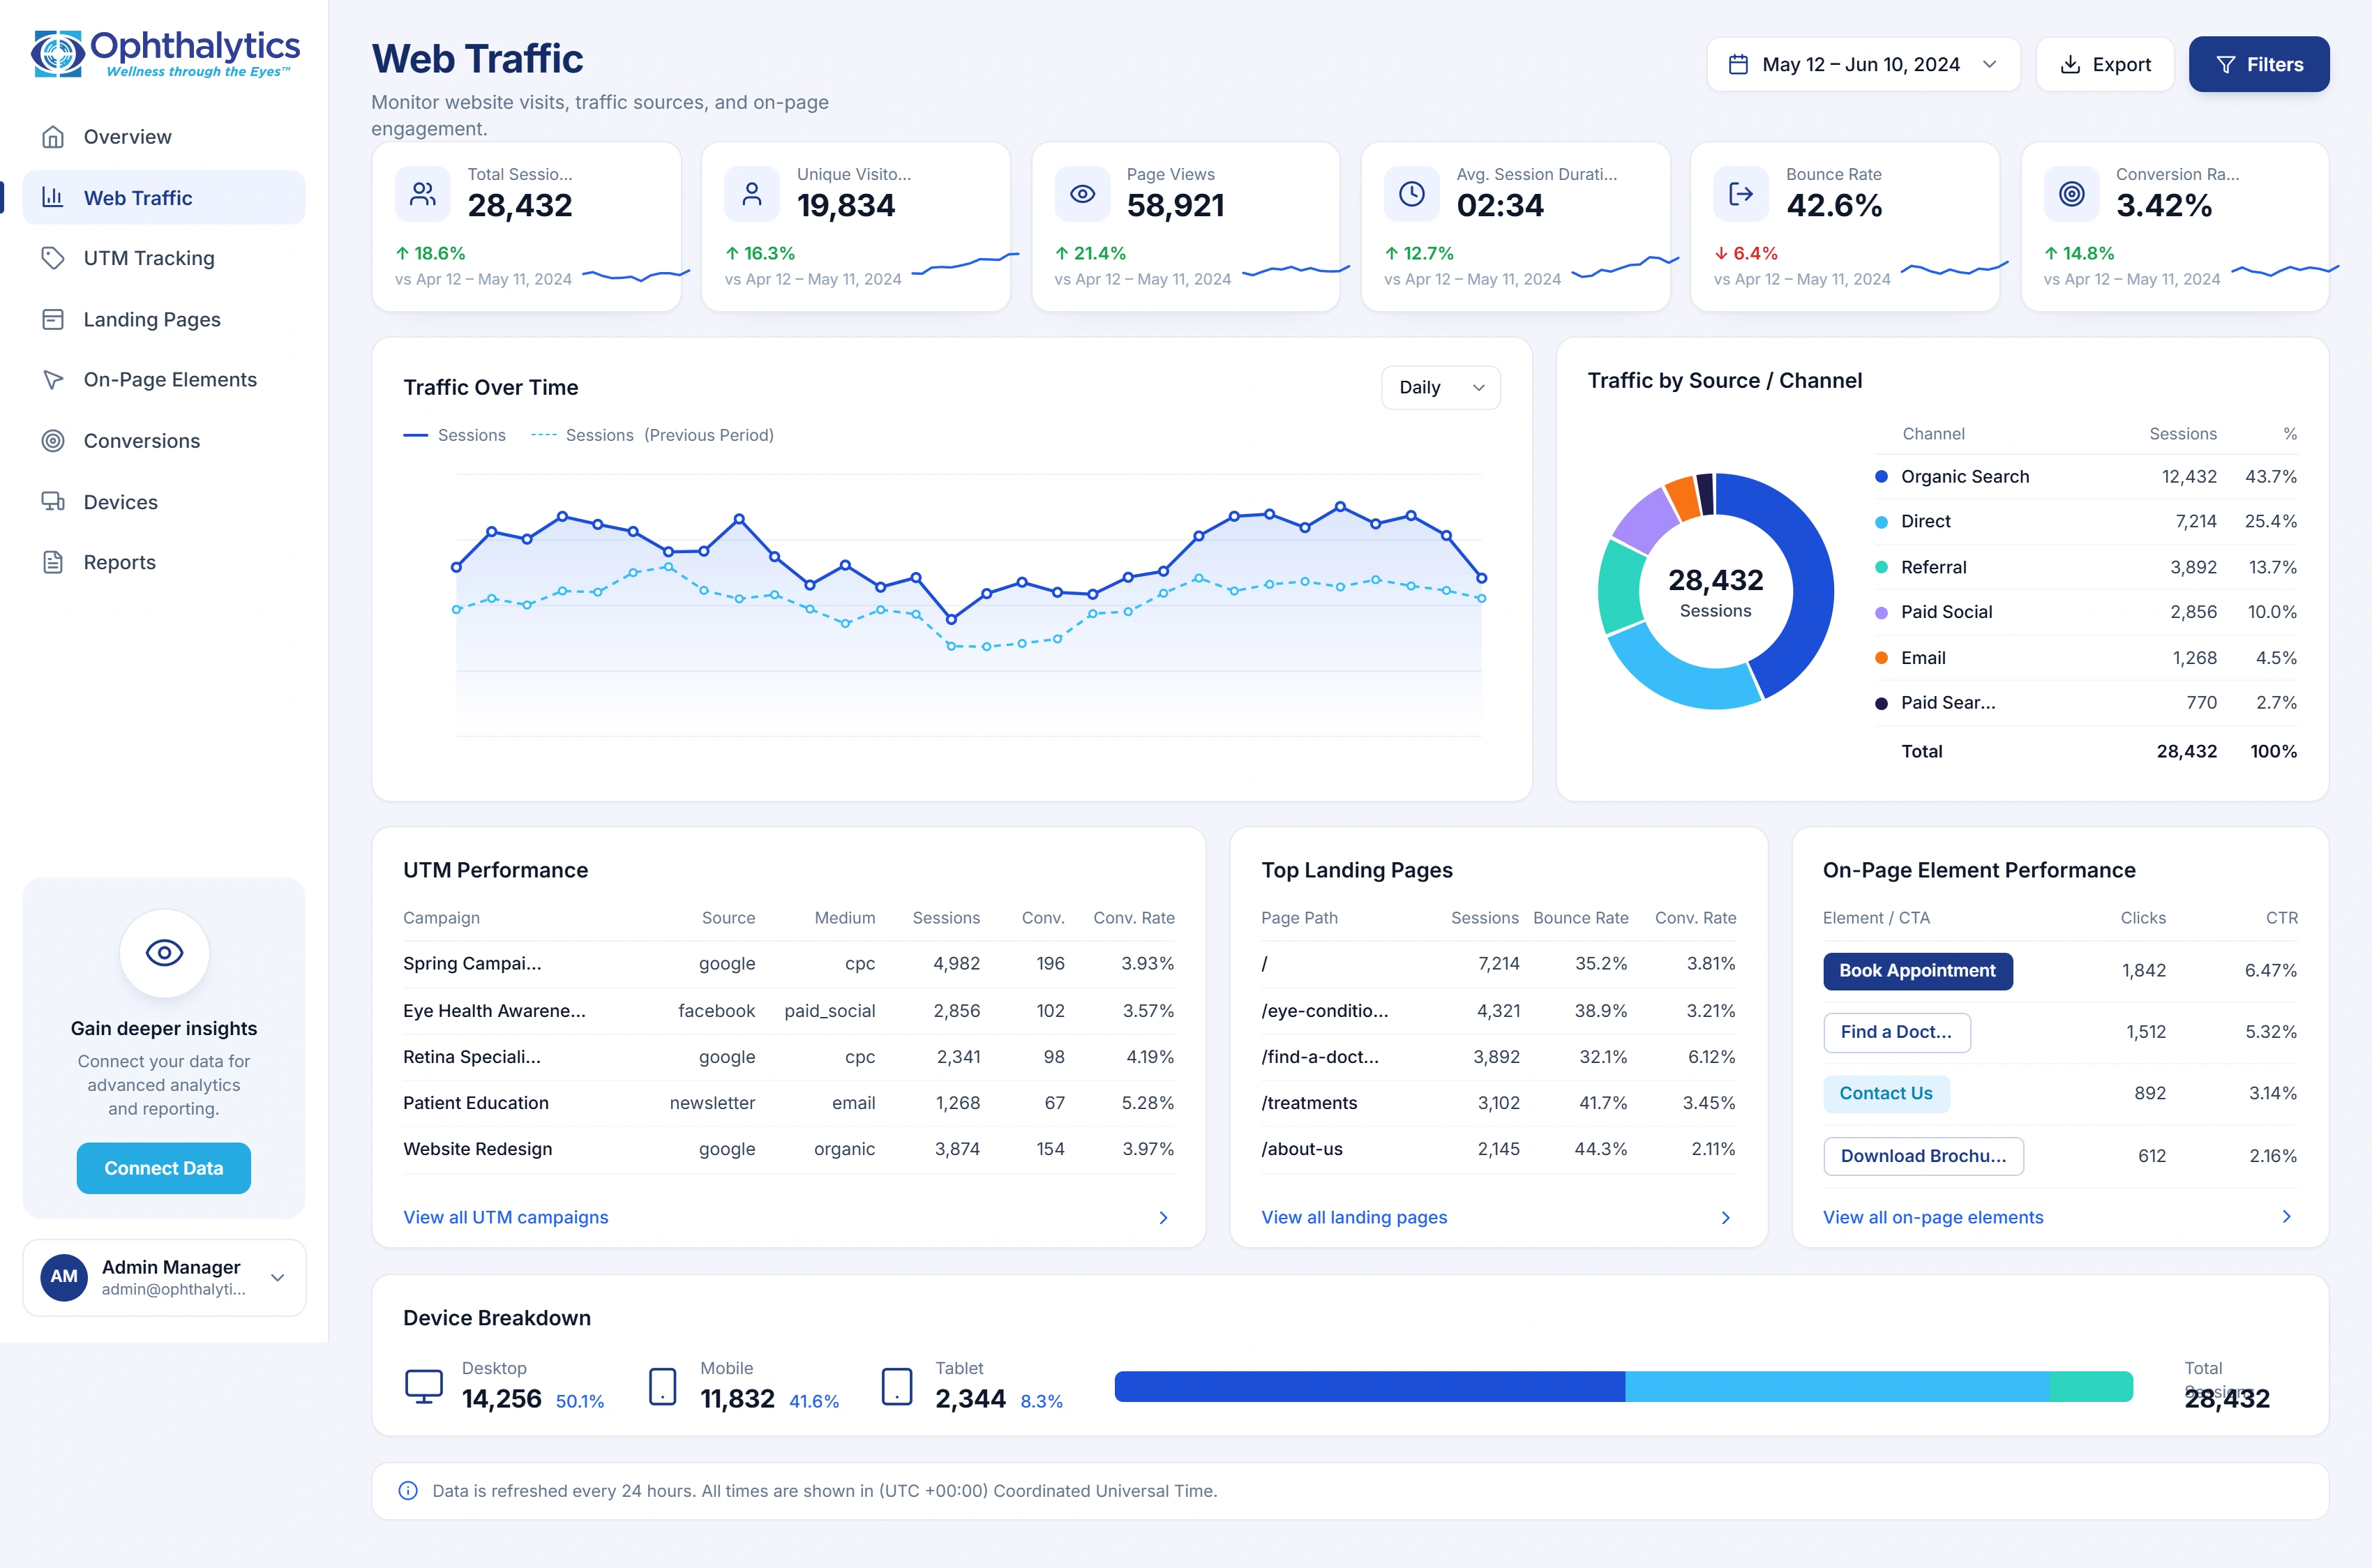2372x1568 pixels.
Task: Click the Conversion Rate target icon
Action: (2071, 194)
